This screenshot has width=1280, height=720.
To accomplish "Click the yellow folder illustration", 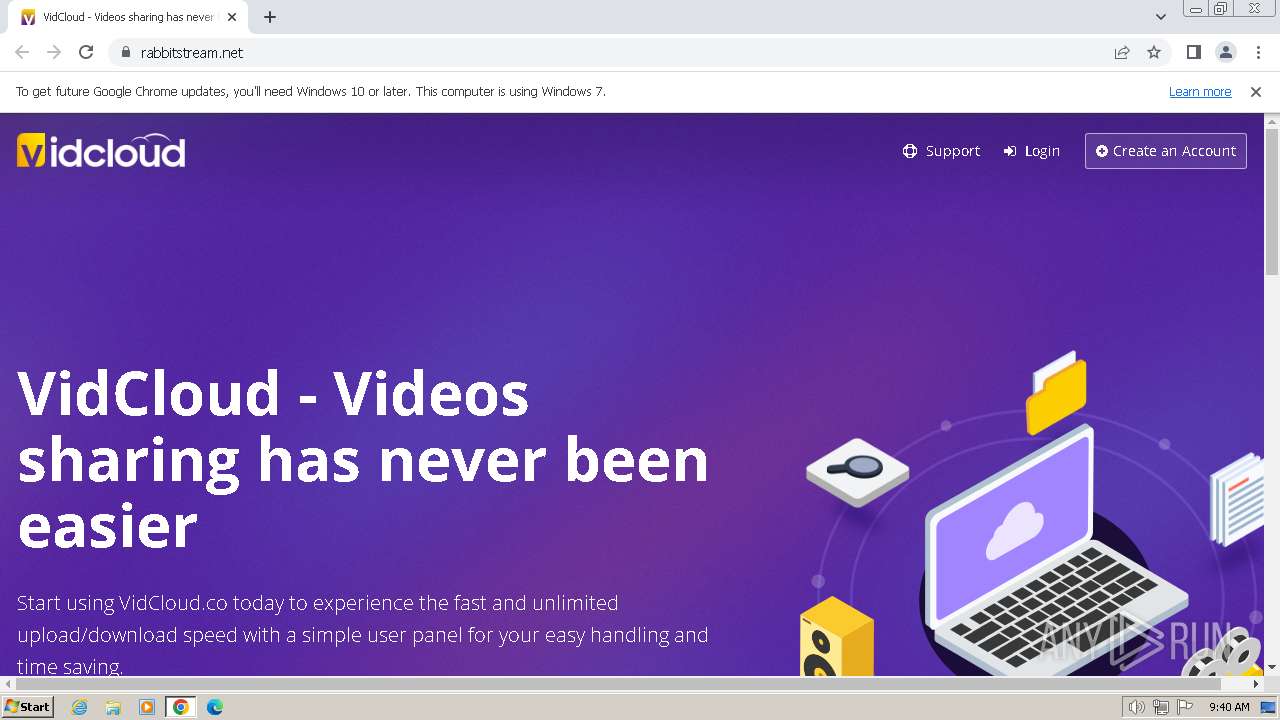I will (1056, 392).
